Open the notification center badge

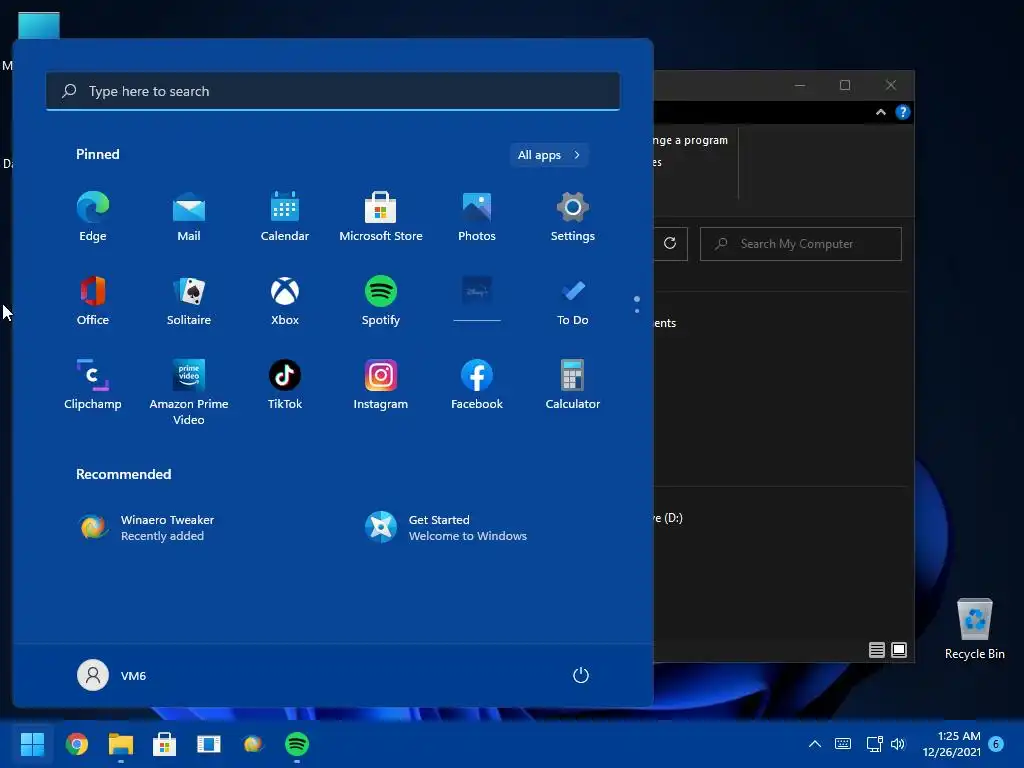[997, 744]
